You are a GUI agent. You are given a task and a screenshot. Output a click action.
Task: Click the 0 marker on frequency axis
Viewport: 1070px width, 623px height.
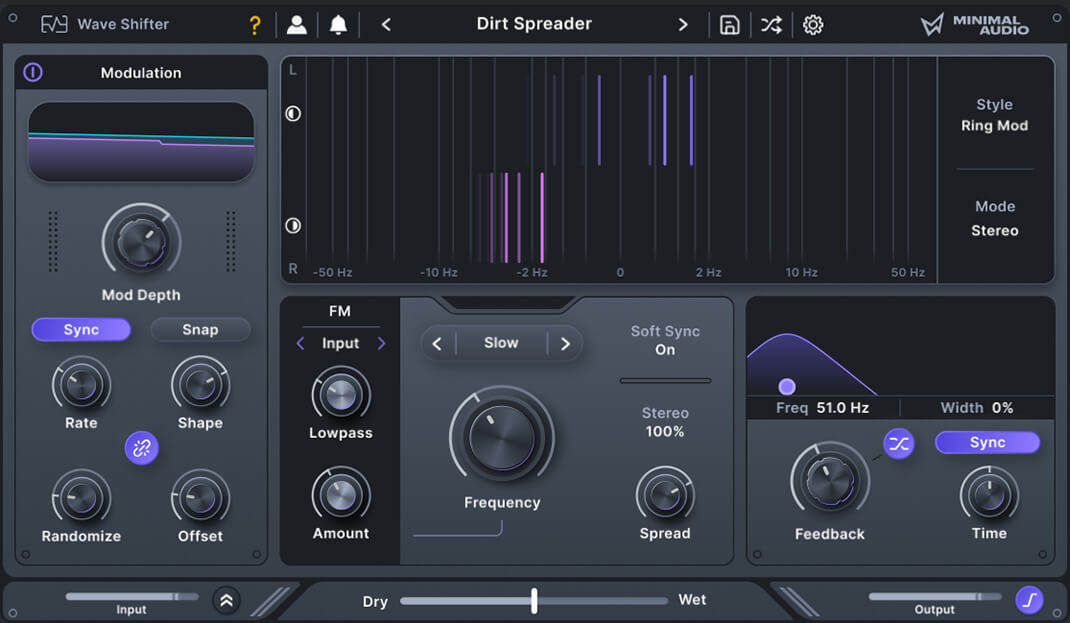coord(620,272)
